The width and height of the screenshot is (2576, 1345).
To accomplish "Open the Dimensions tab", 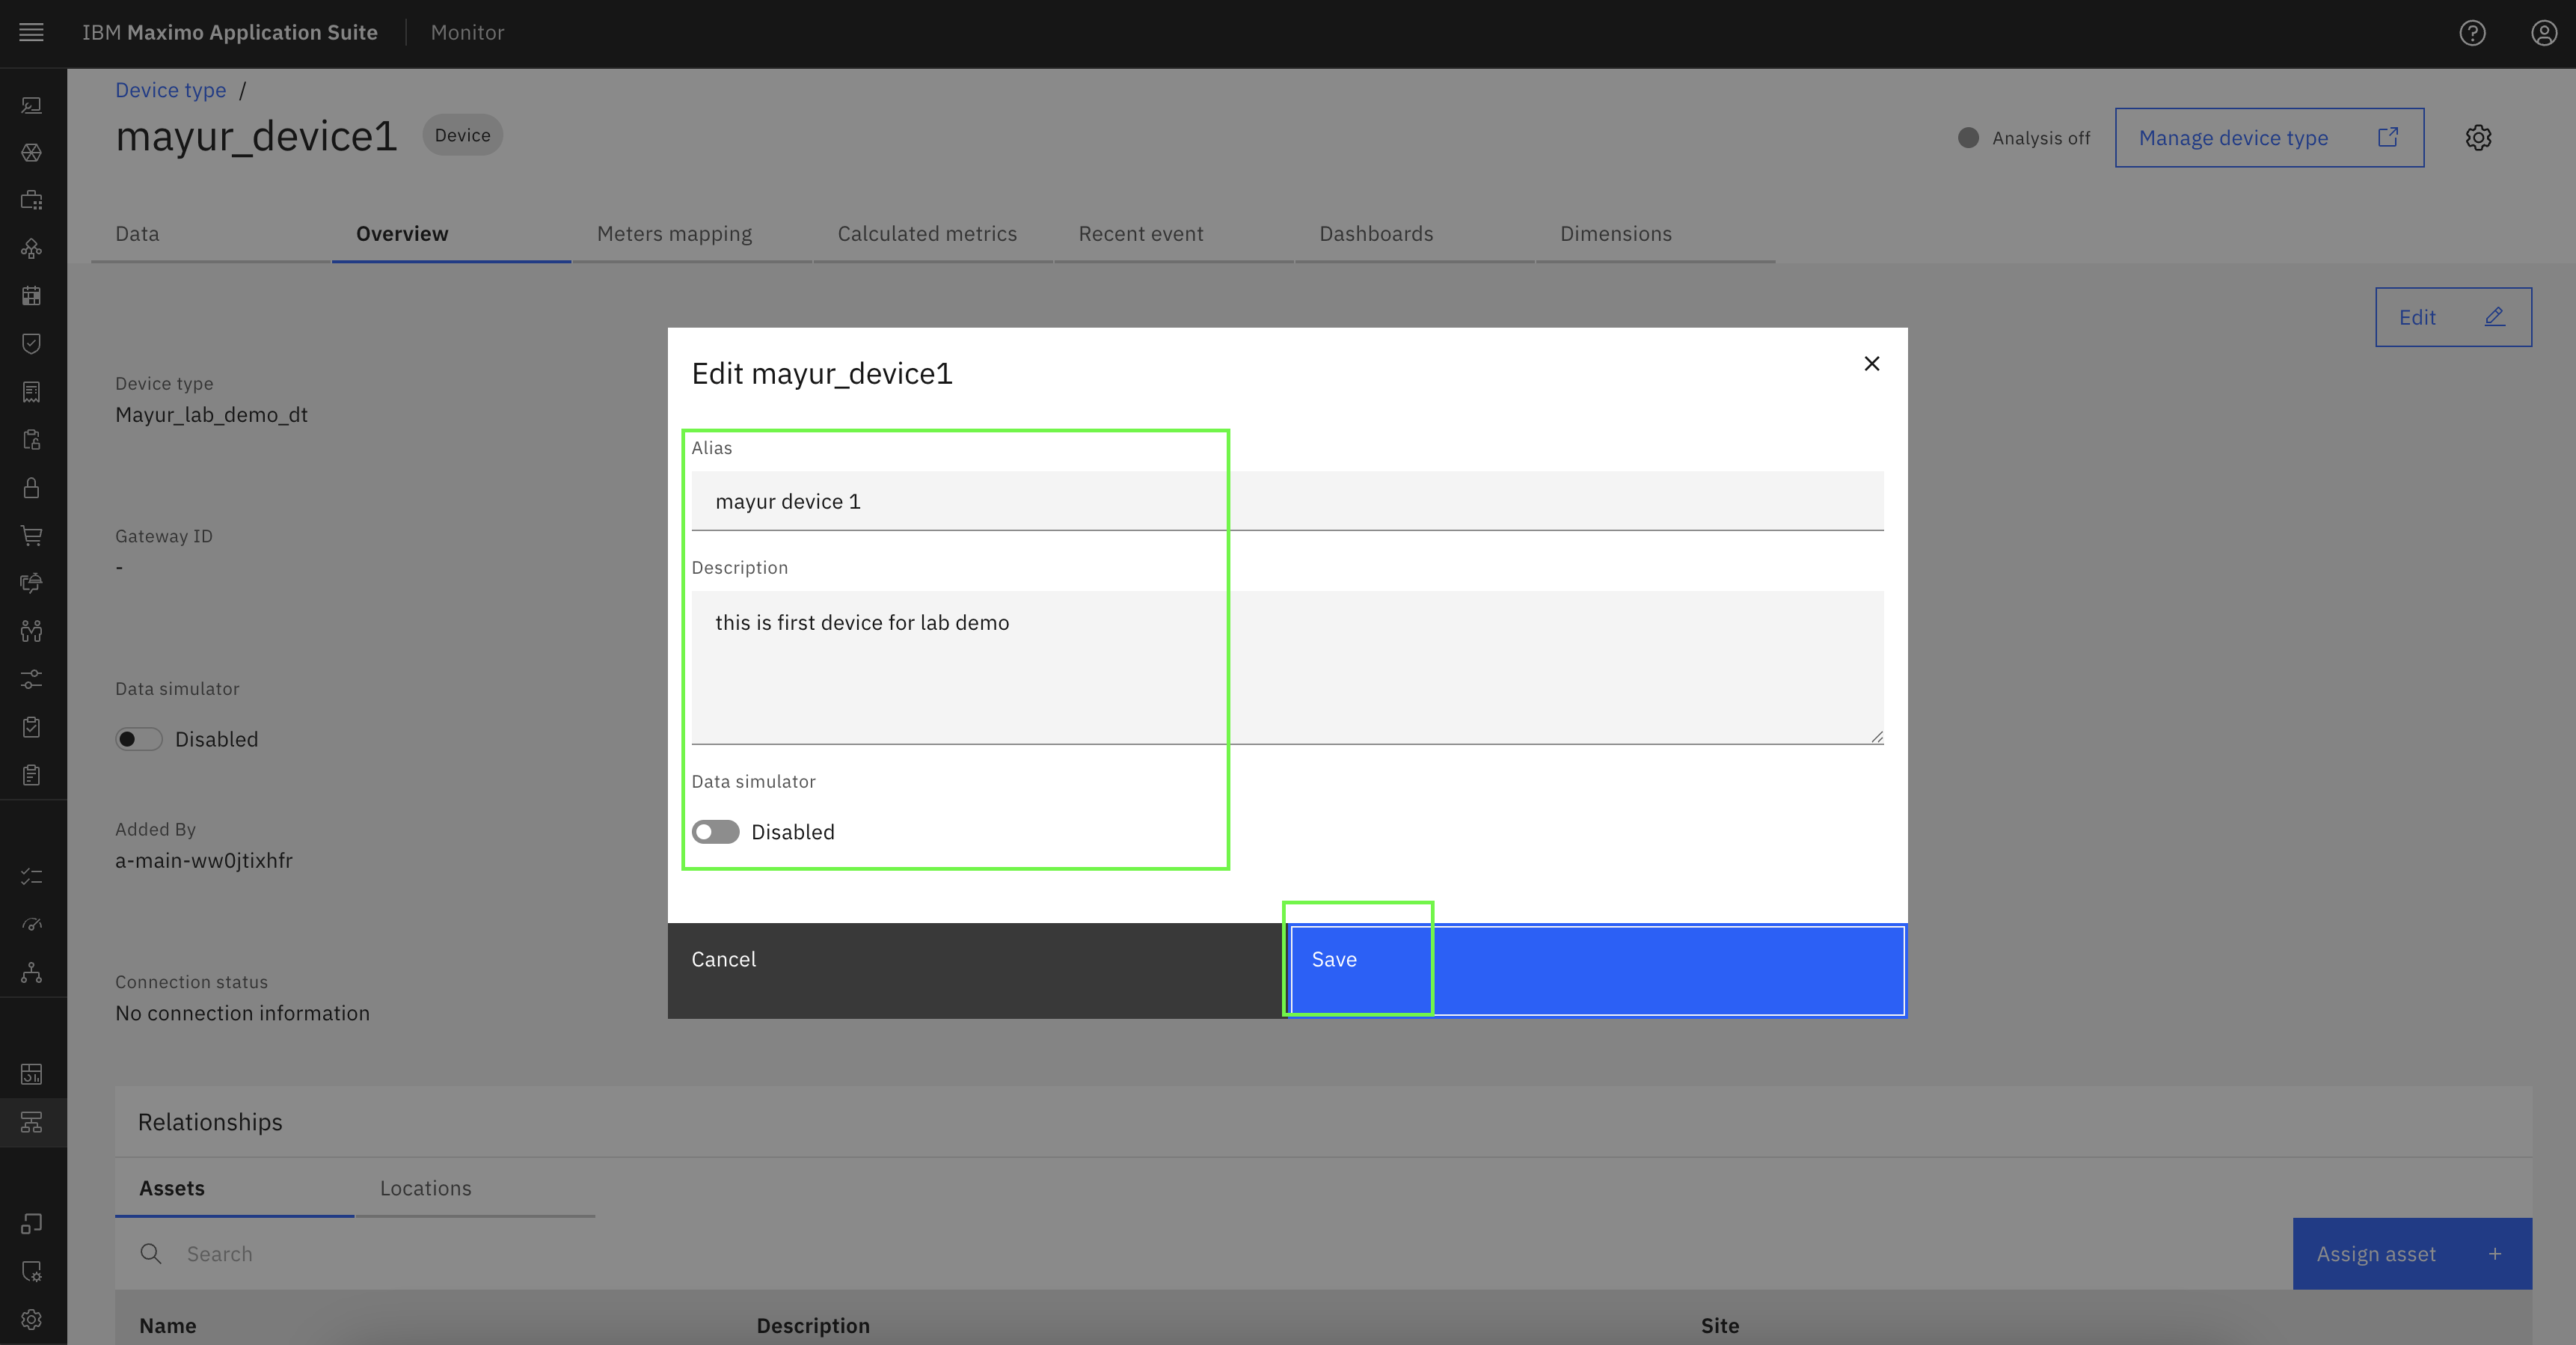I will click(1656, 234).
